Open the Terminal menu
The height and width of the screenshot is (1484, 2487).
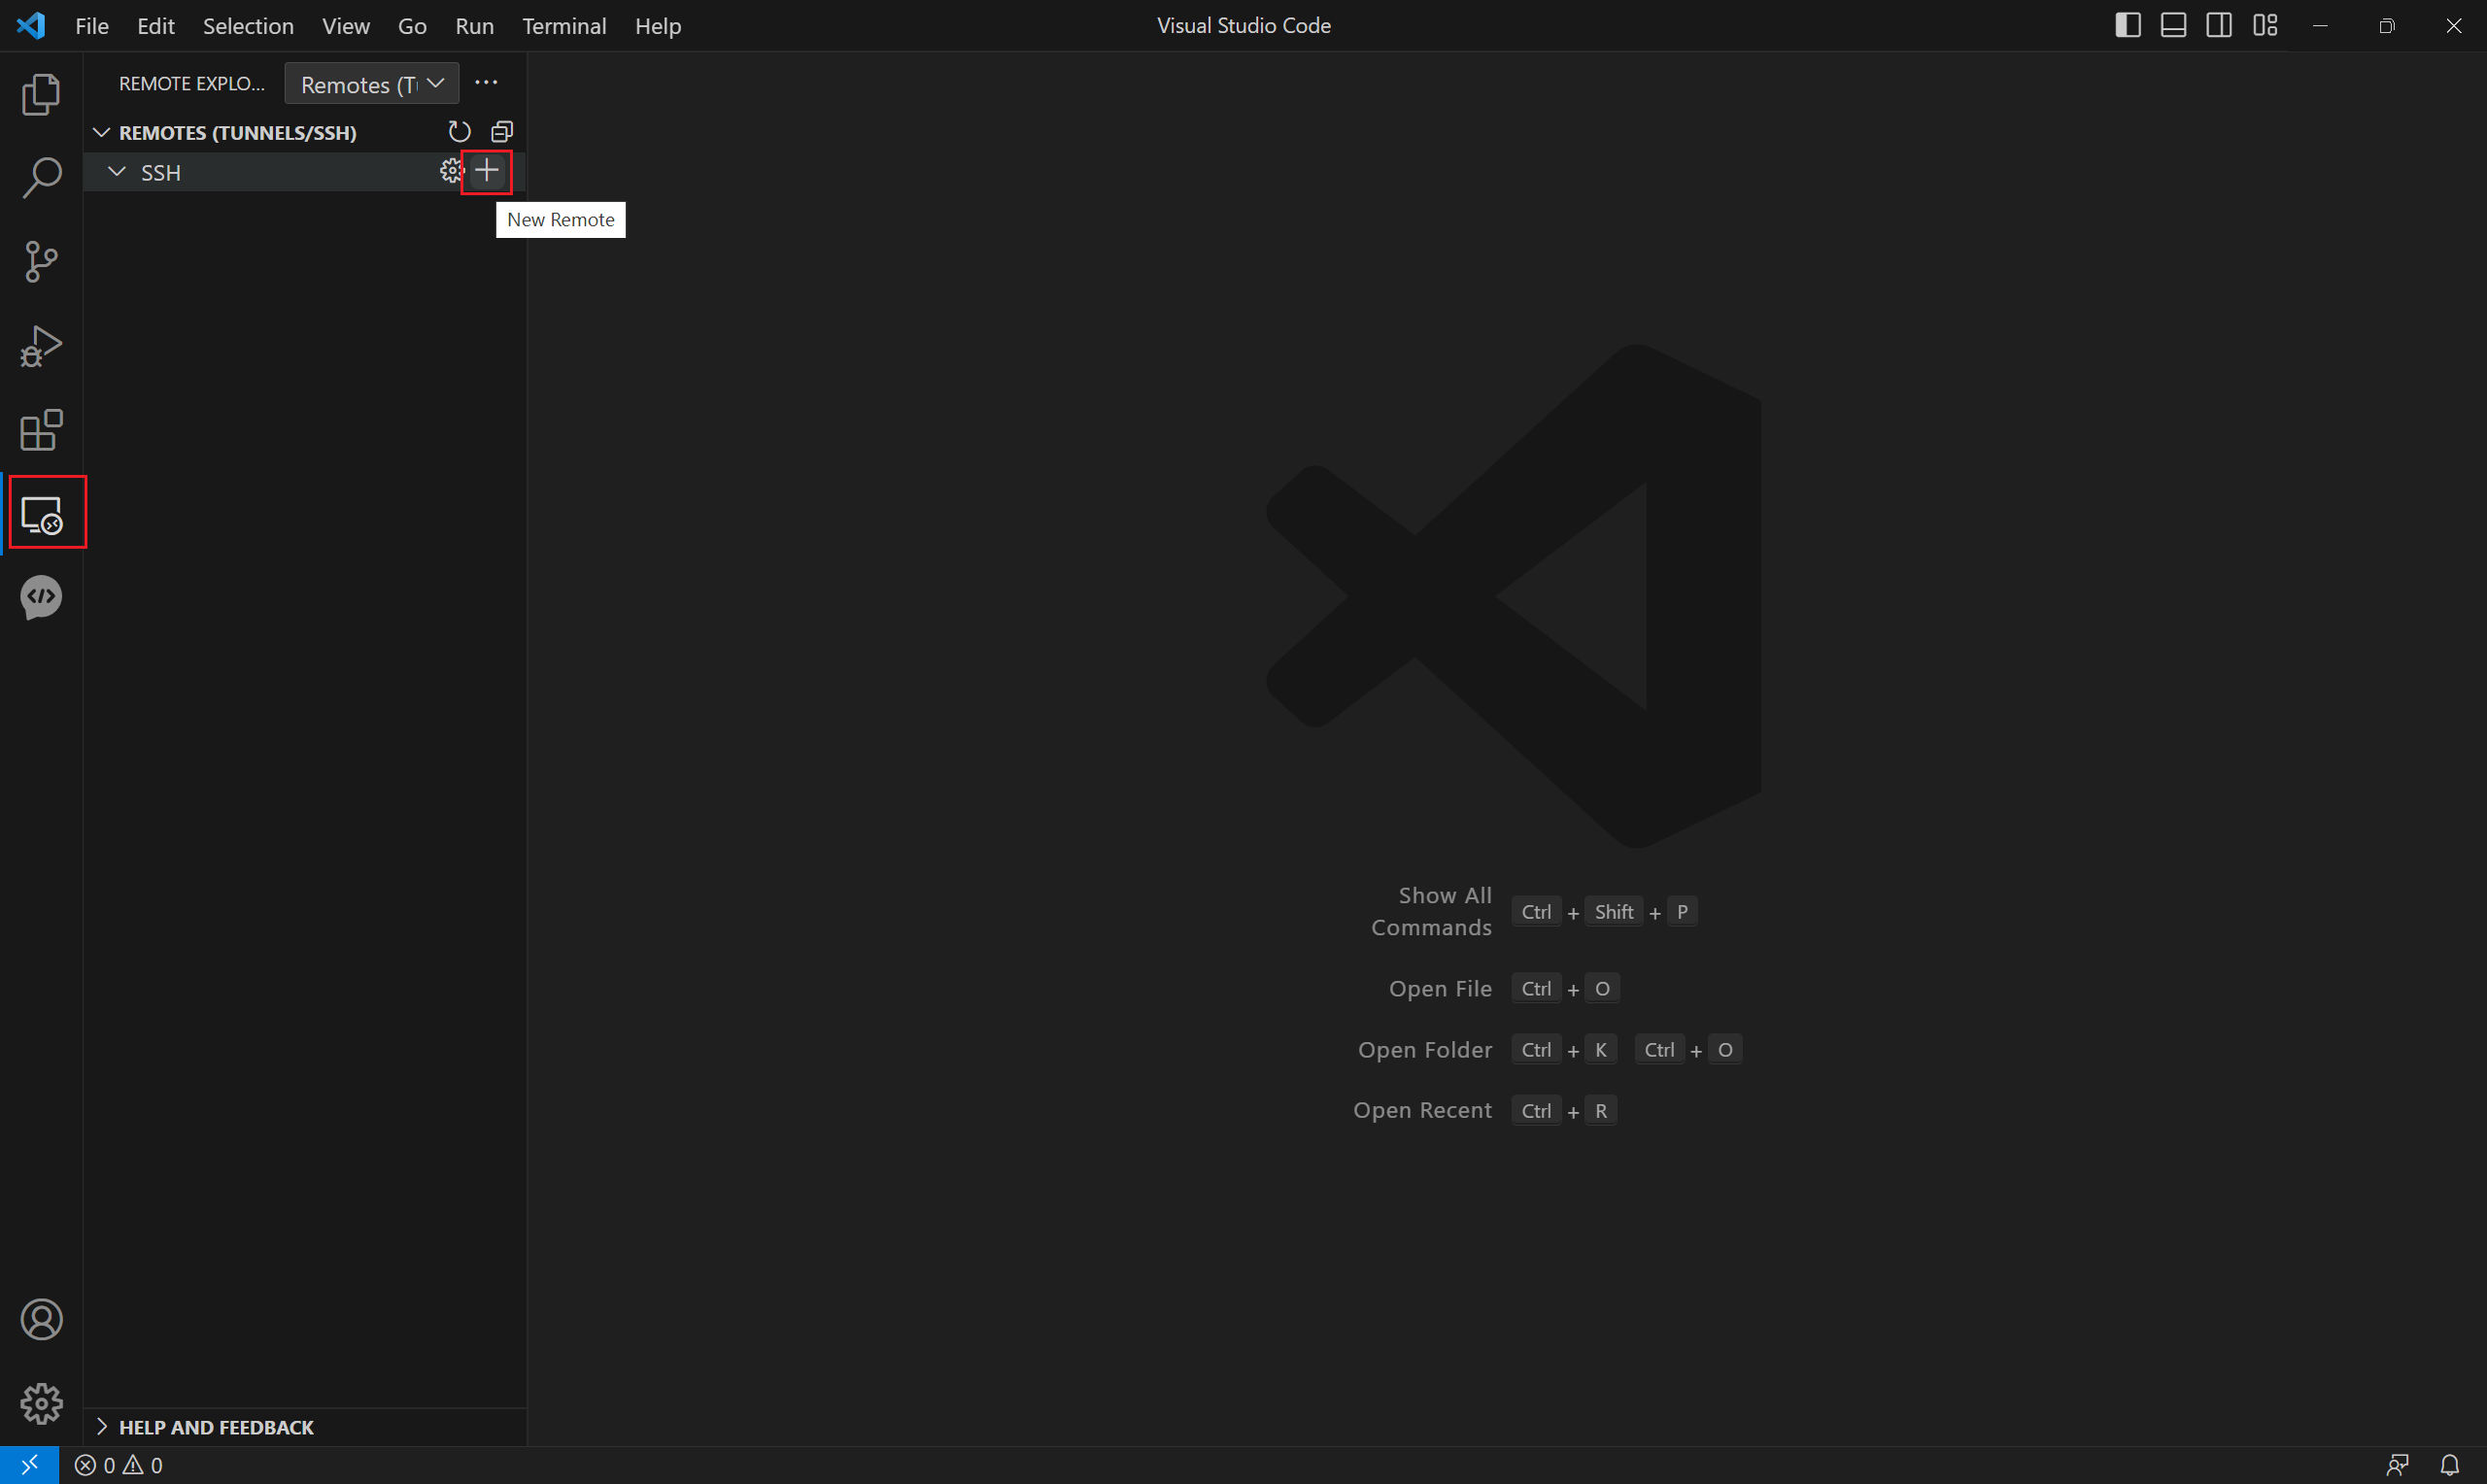point(564,26)
